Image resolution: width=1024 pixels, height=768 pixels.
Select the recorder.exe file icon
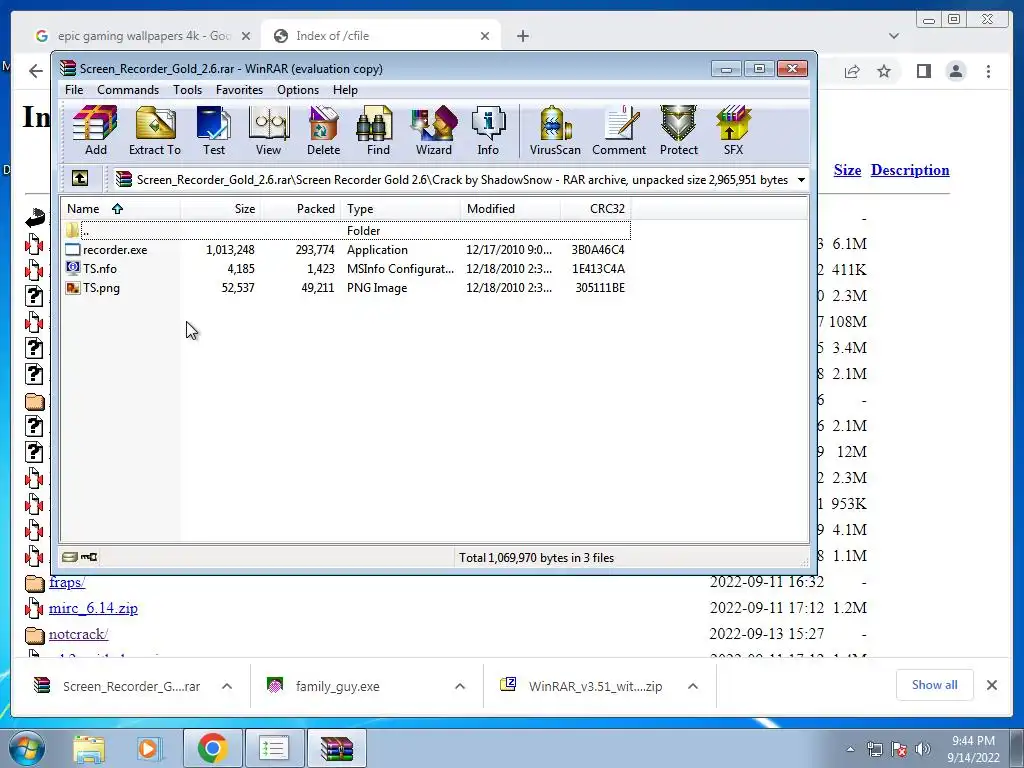pyautogui.click(x=72, y=249)
